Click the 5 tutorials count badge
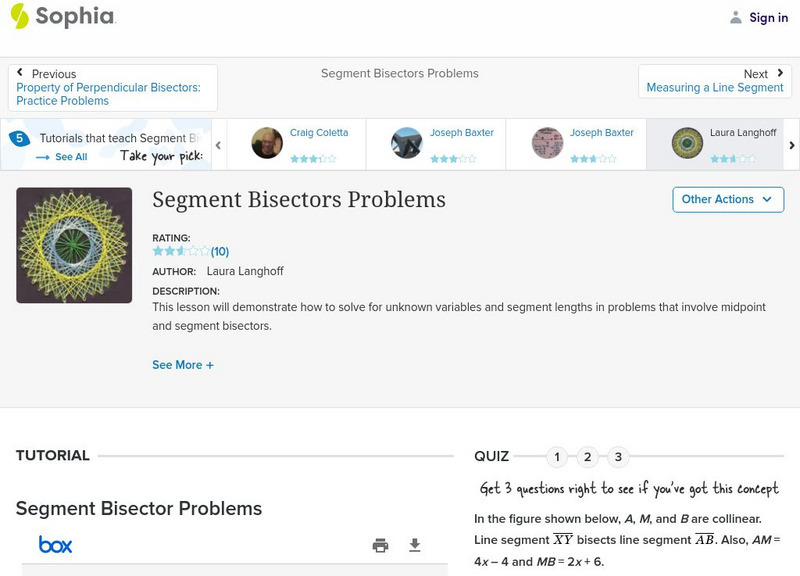 (18, 139)
